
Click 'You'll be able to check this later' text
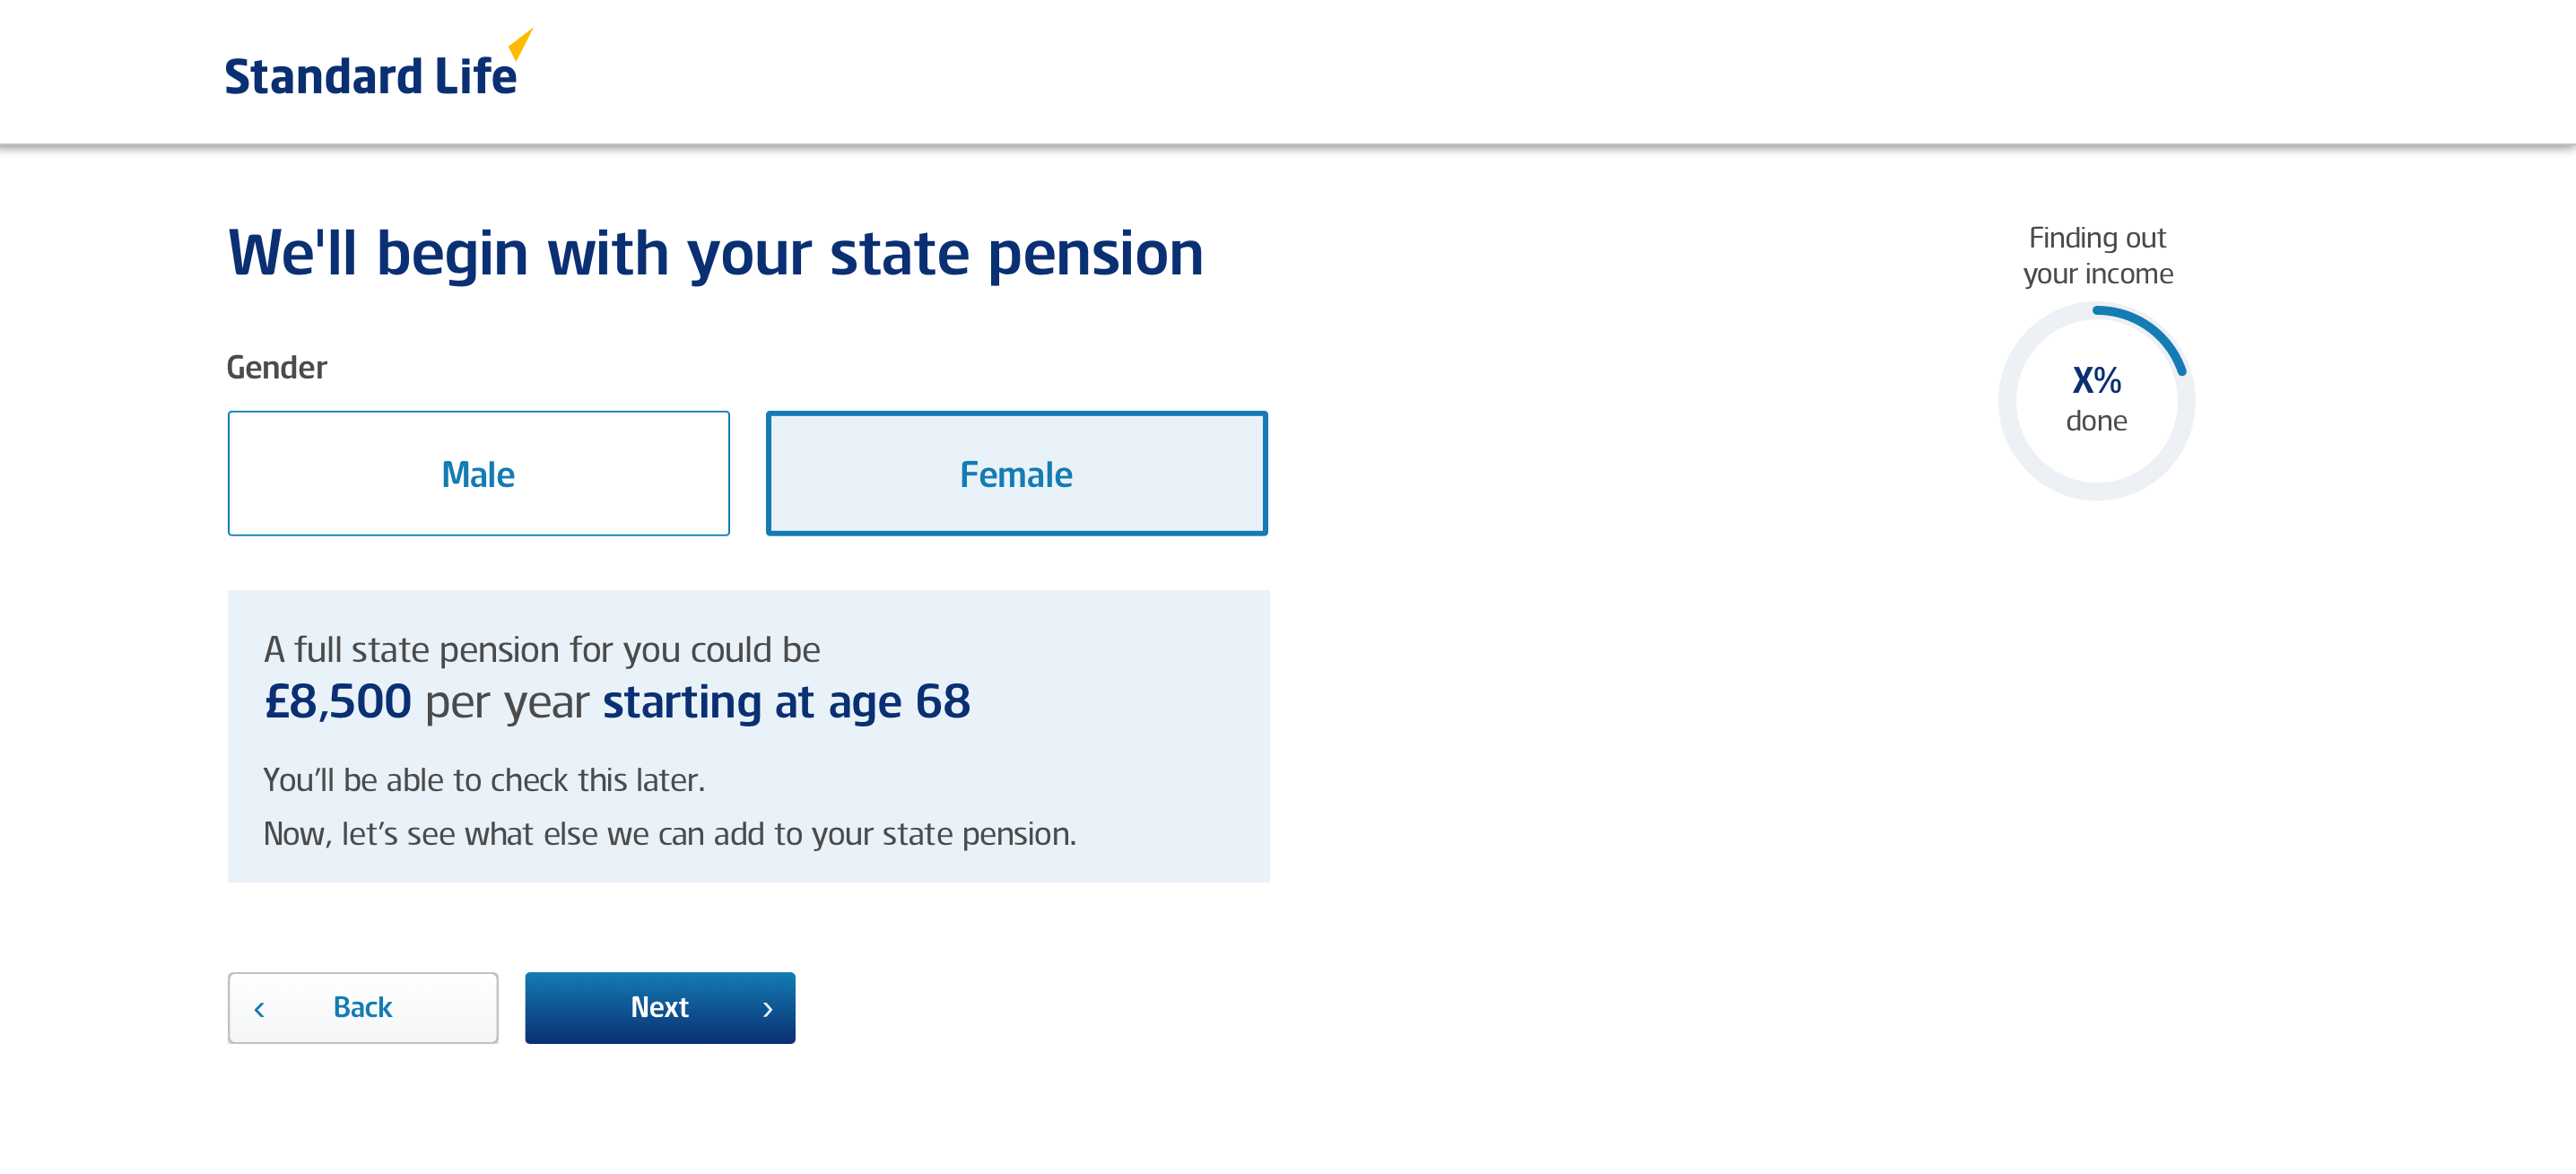pos(484,779)
